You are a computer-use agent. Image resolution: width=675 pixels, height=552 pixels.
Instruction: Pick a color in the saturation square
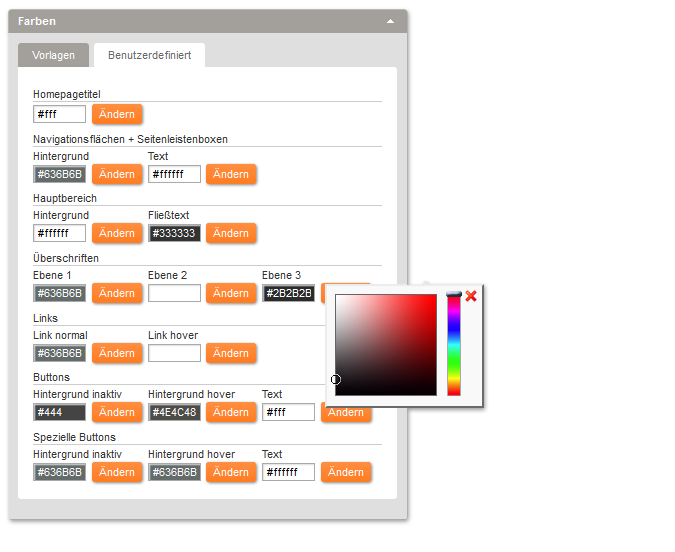point(386,345)
